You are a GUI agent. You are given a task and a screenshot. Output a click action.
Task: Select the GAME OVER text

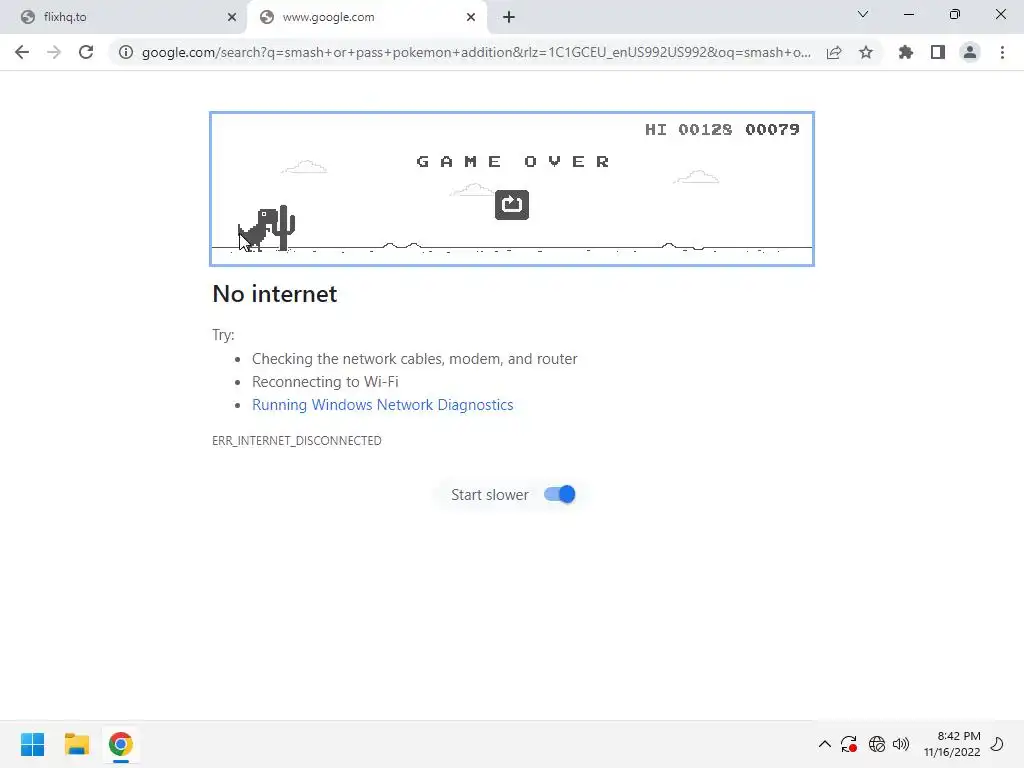513,161
